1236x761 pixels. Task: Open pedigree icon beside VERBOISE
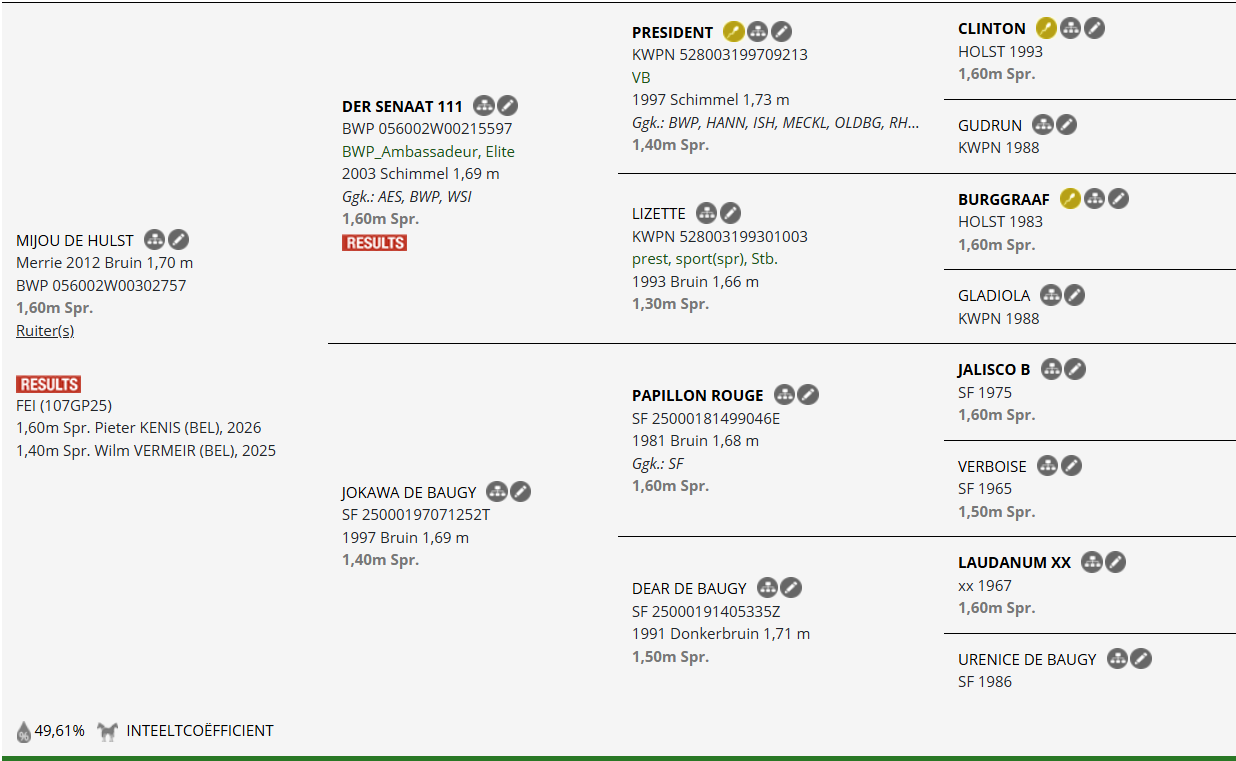[x=1047, y=466]
